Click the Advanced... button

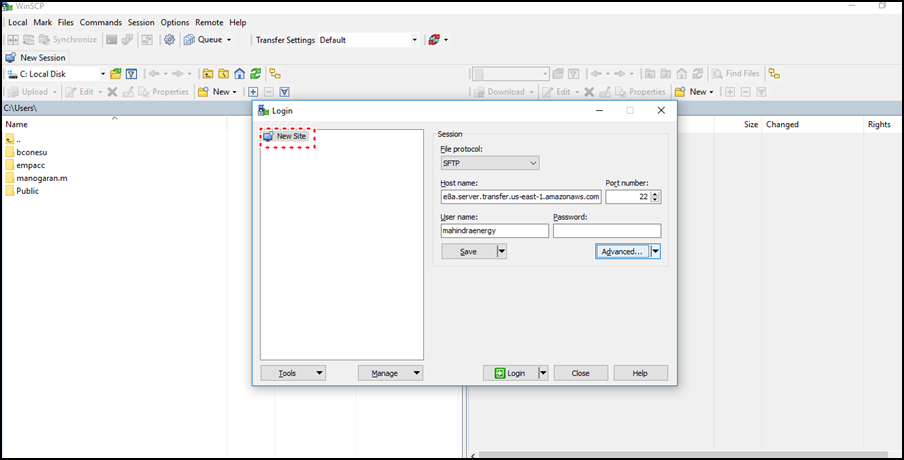622,251
